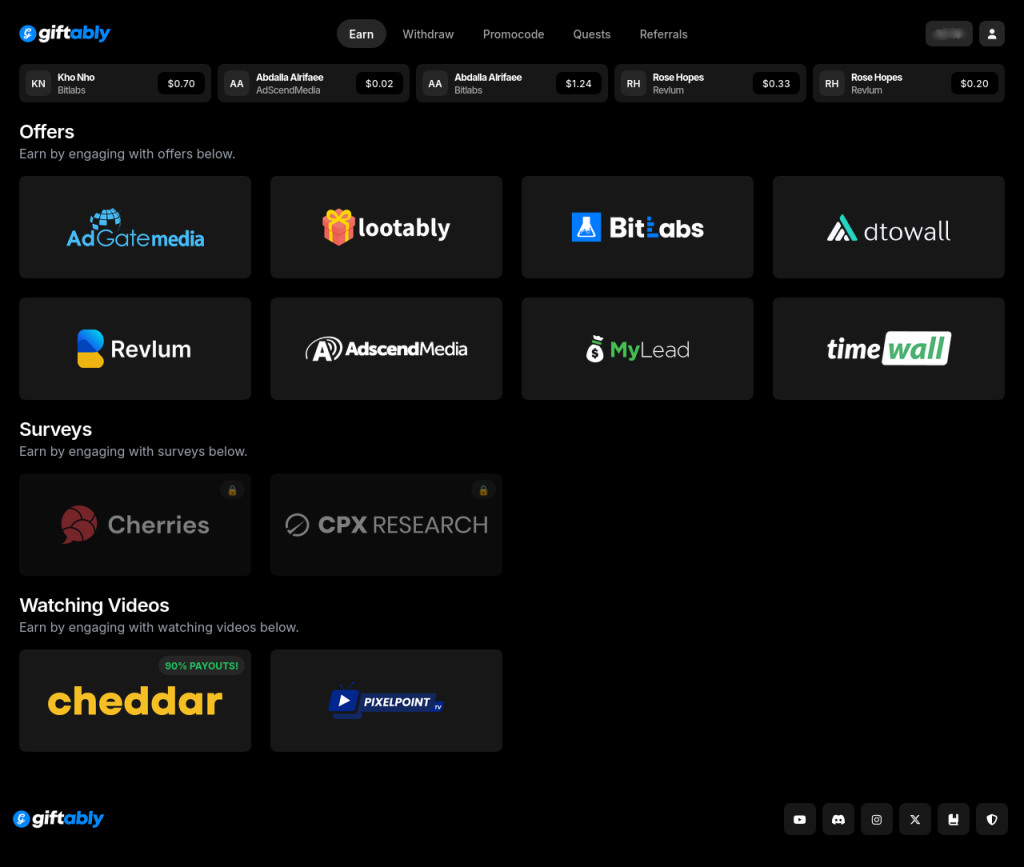Choose the MyLead offer wall
Screen dimensions: 1024x867
point(637,349)
